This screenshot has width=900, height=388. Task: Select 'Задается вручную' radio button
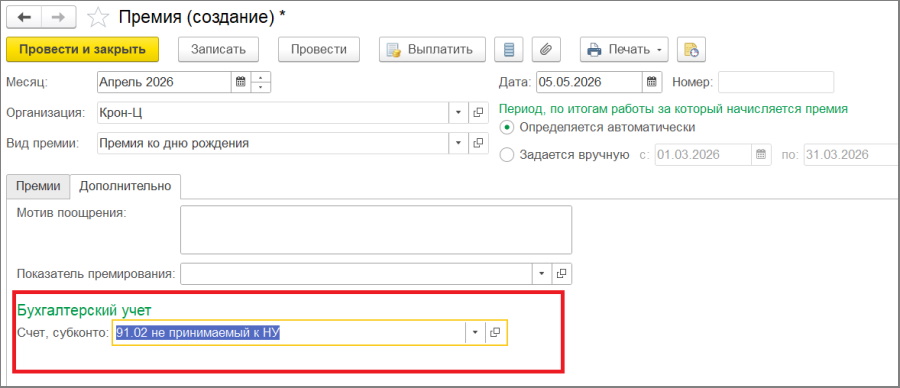click(507, 155)
